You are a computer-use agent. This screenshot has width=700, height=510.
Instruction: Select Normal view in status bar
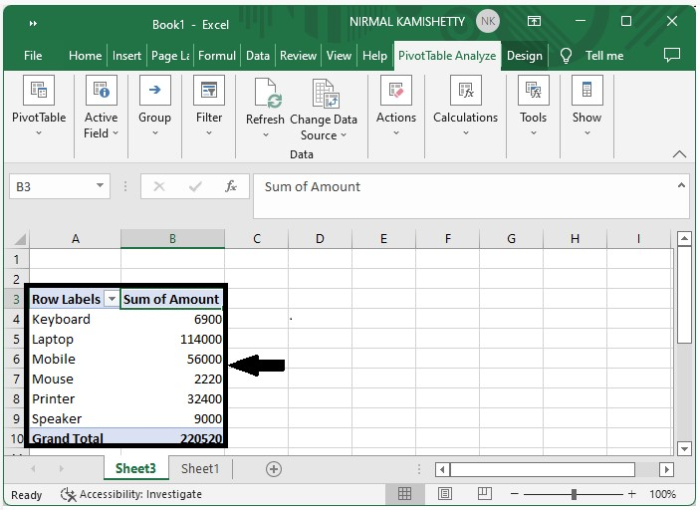point(405,494)
